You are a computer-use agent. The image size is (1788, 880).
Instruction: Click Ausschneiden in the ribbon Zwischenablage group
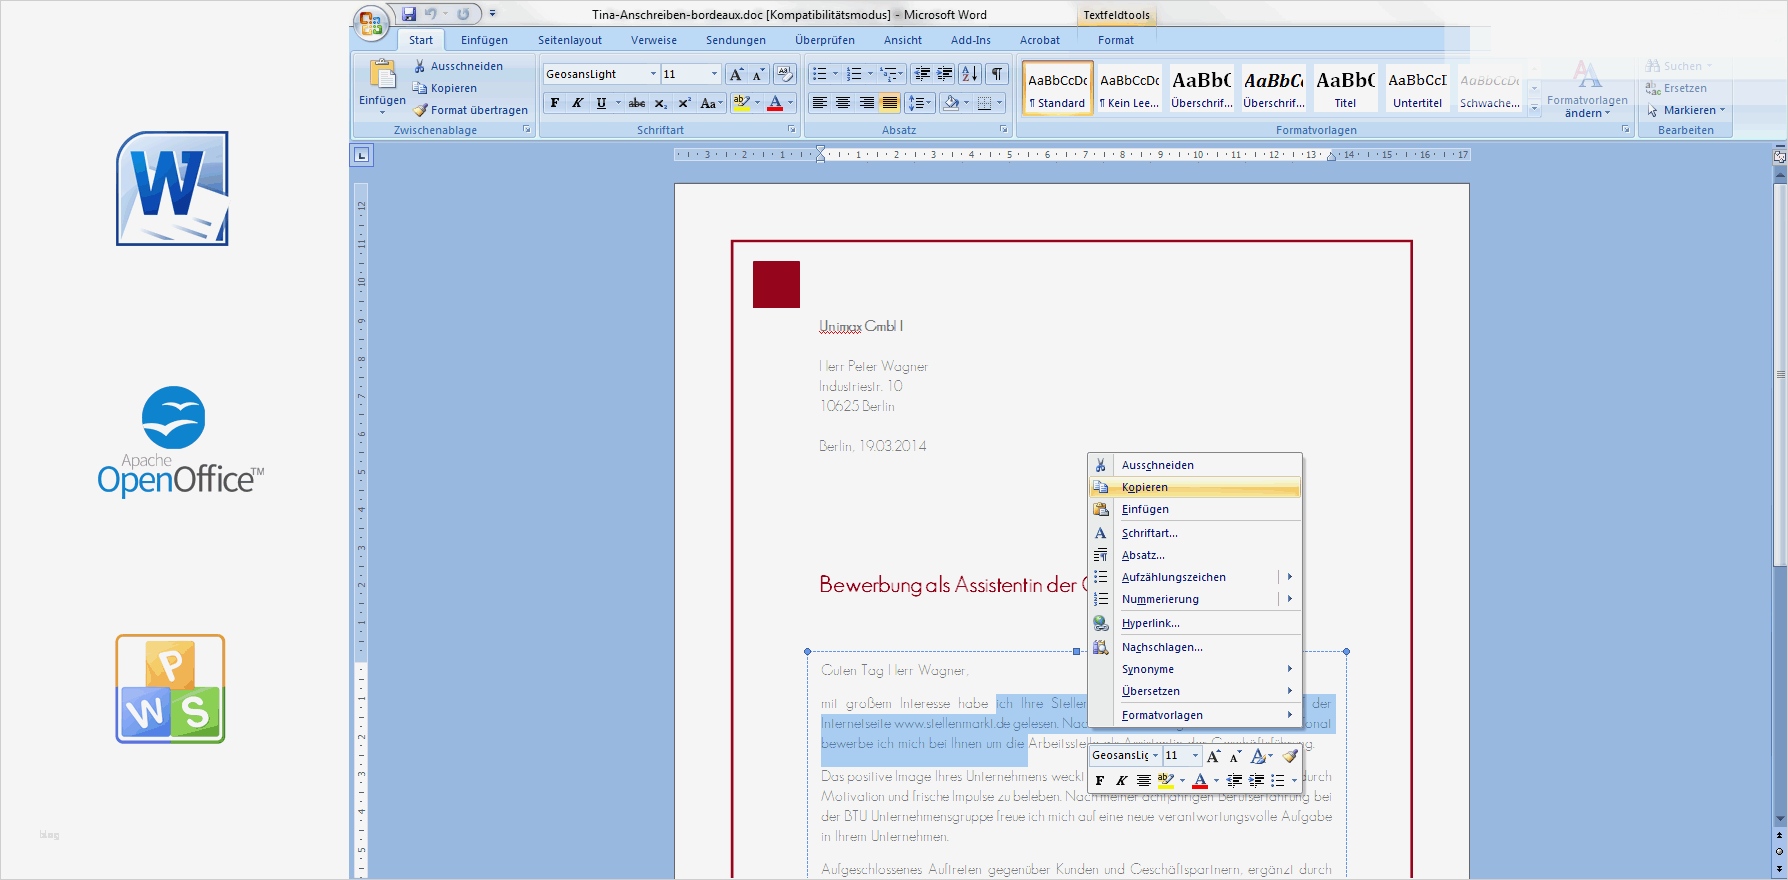[458, 66]
